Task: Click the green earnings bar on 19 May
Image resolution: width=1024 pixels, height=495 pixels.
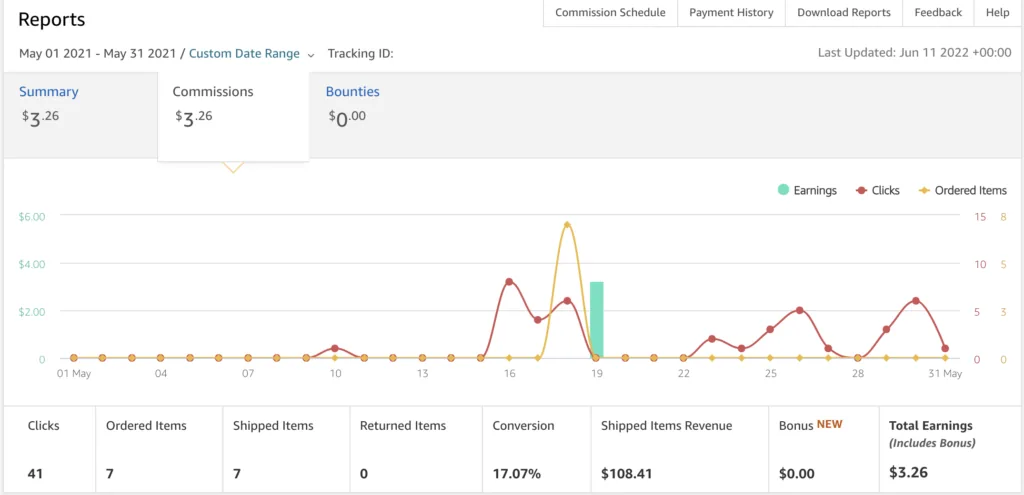Action: (x=596, y=320)
